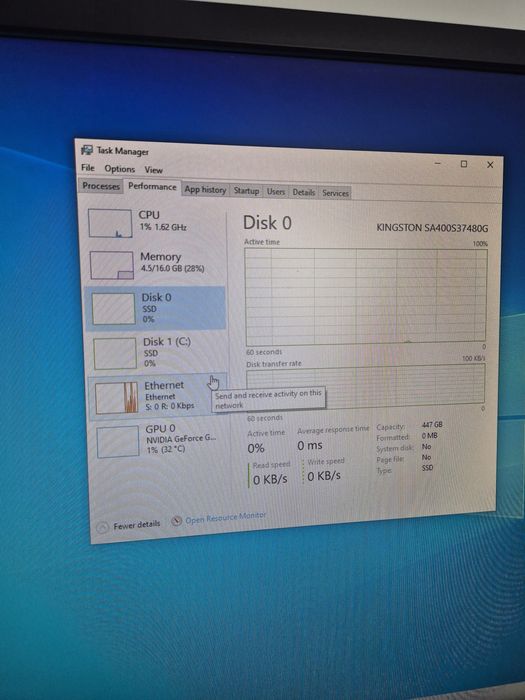Open the File menu
Viewport: 525px width, 700px height.
pos(88,168)
